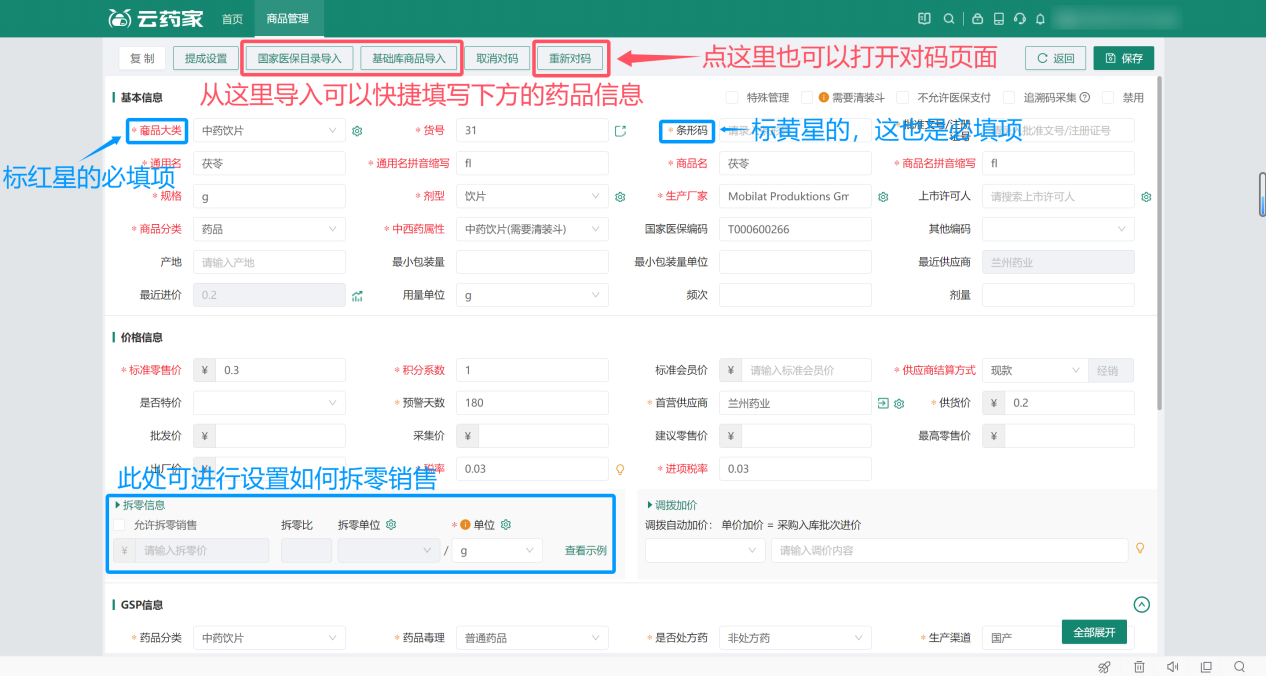Viewport: 1266px width, 676px height.
Task: Click the 复制 button
Action: tap(142, 59)
